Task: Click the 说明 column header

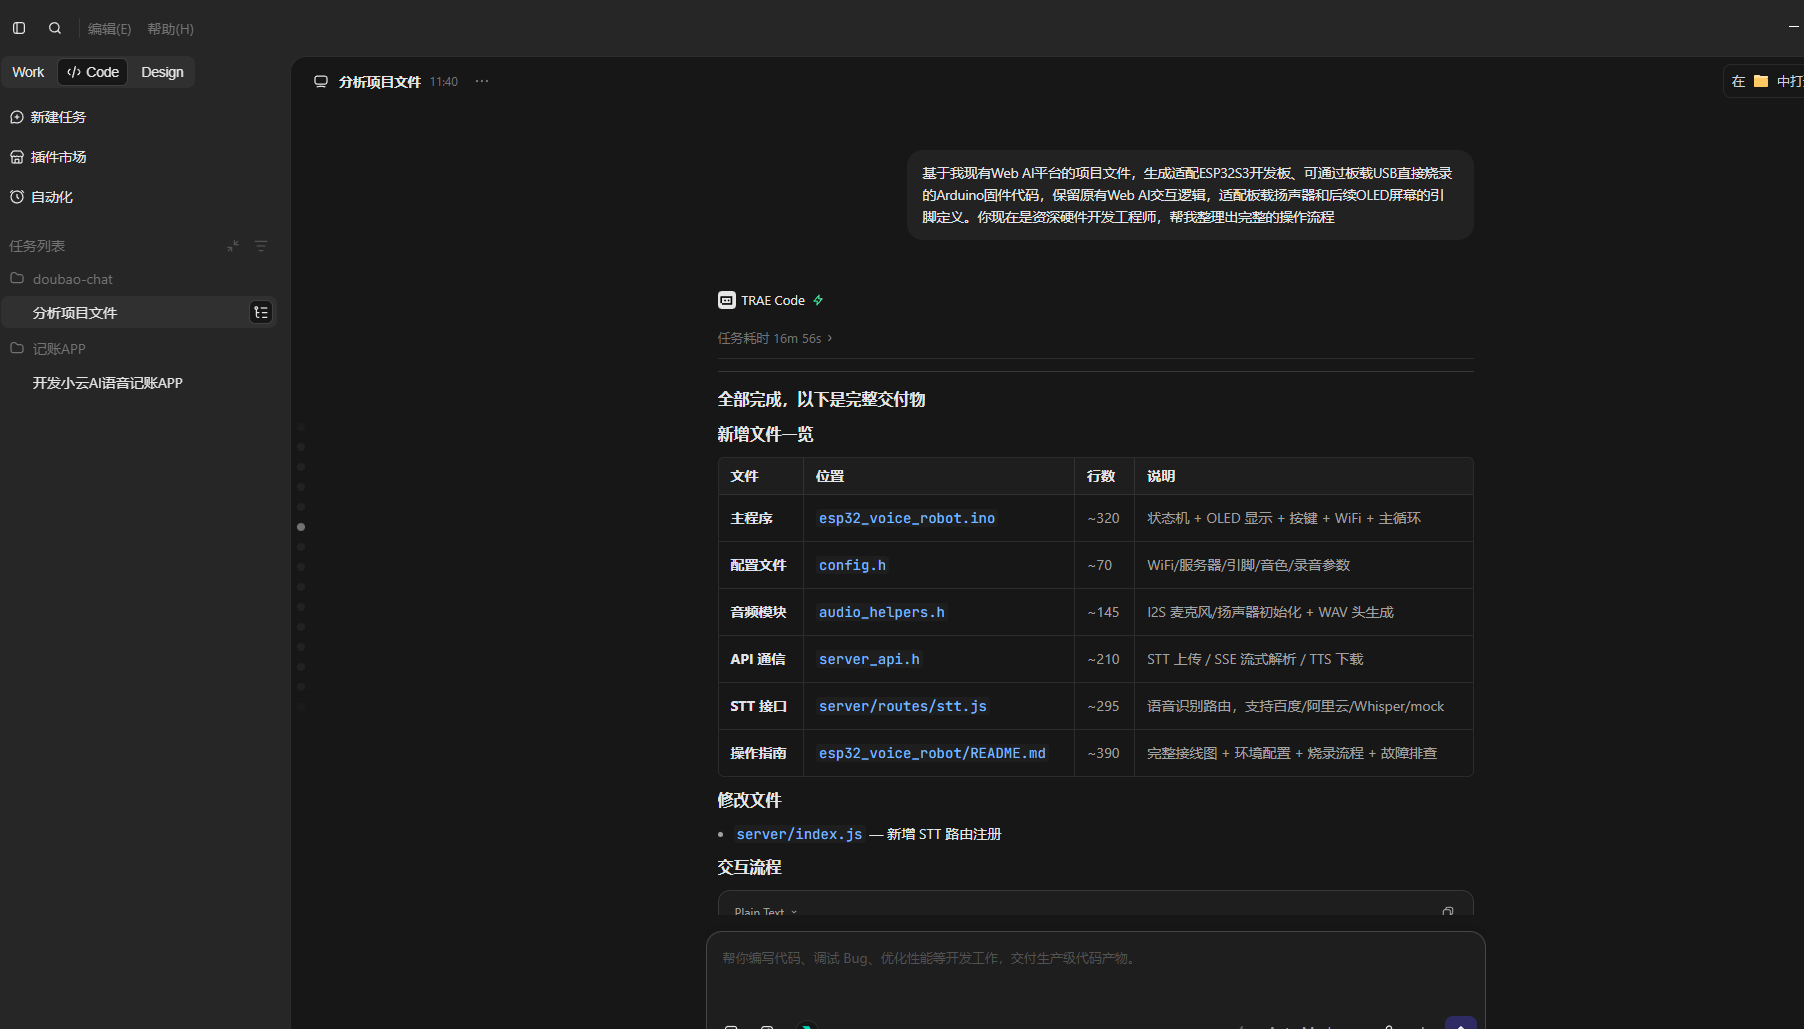Action: [1161, 476]
